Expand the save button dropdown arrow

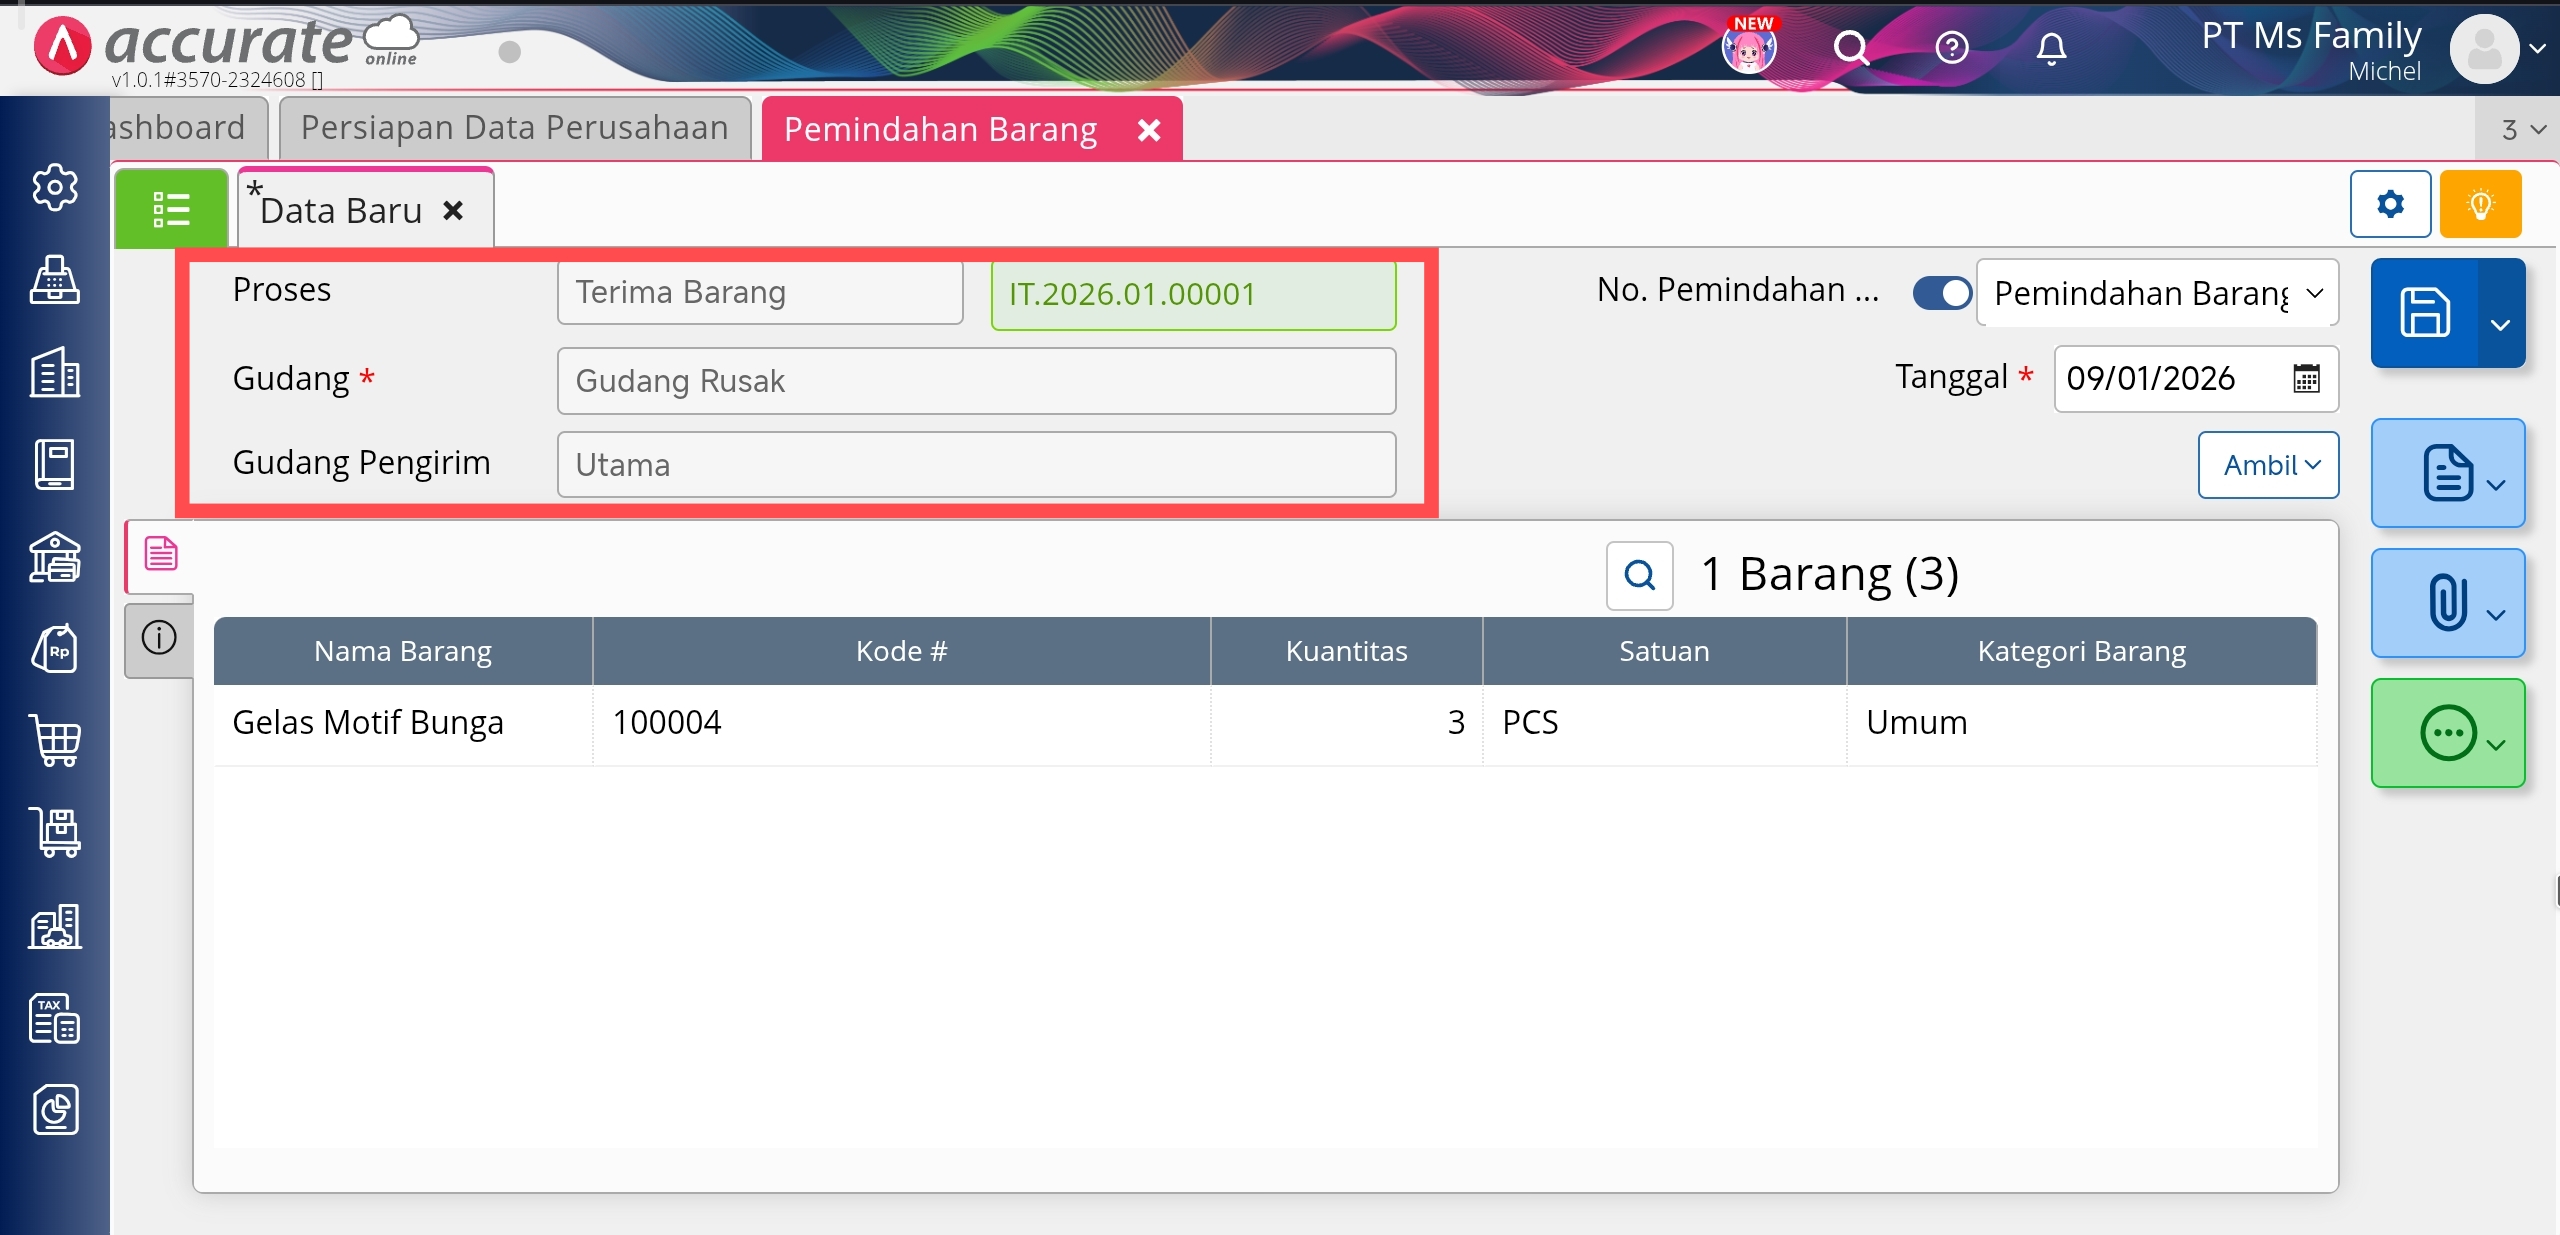tap(2501, 324)
